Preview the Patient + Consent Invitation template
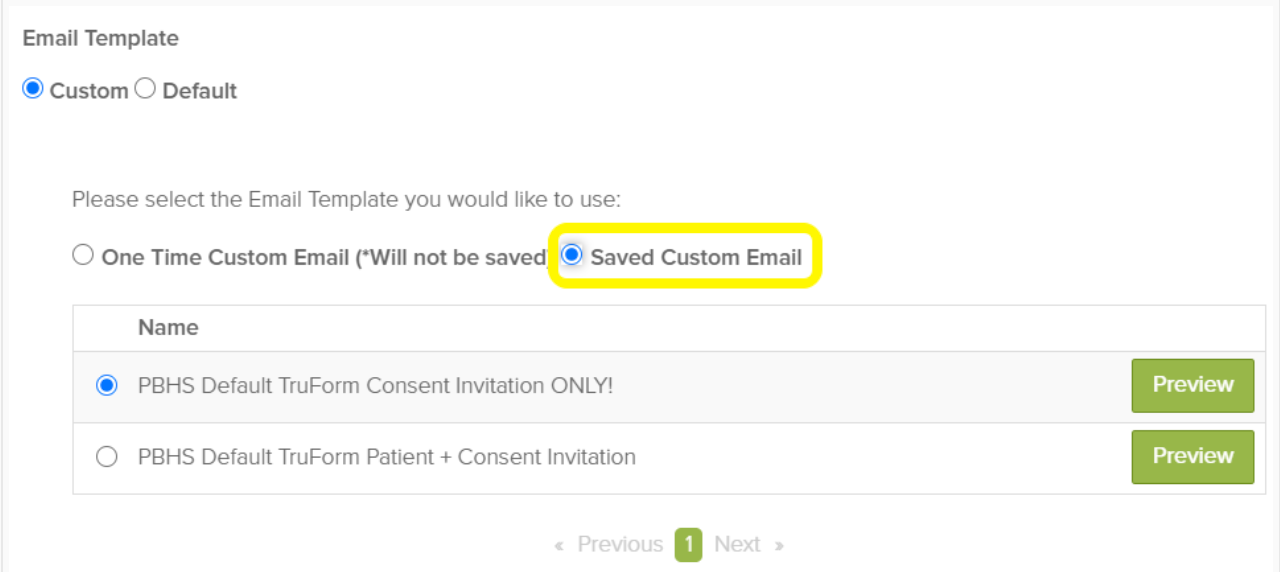The image size is (1280, 572). coord(1192,456)
